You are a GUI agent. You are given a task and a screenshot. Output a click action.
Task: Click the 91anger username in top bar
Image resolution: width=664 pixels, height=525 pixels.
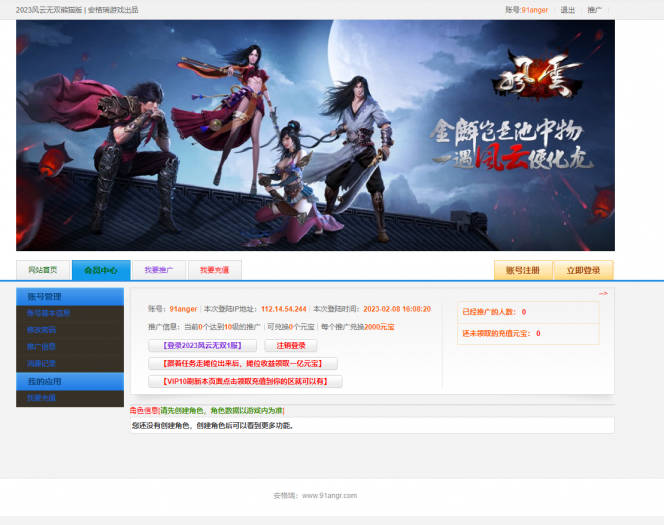pyautogui.click(x=535, y=9)
